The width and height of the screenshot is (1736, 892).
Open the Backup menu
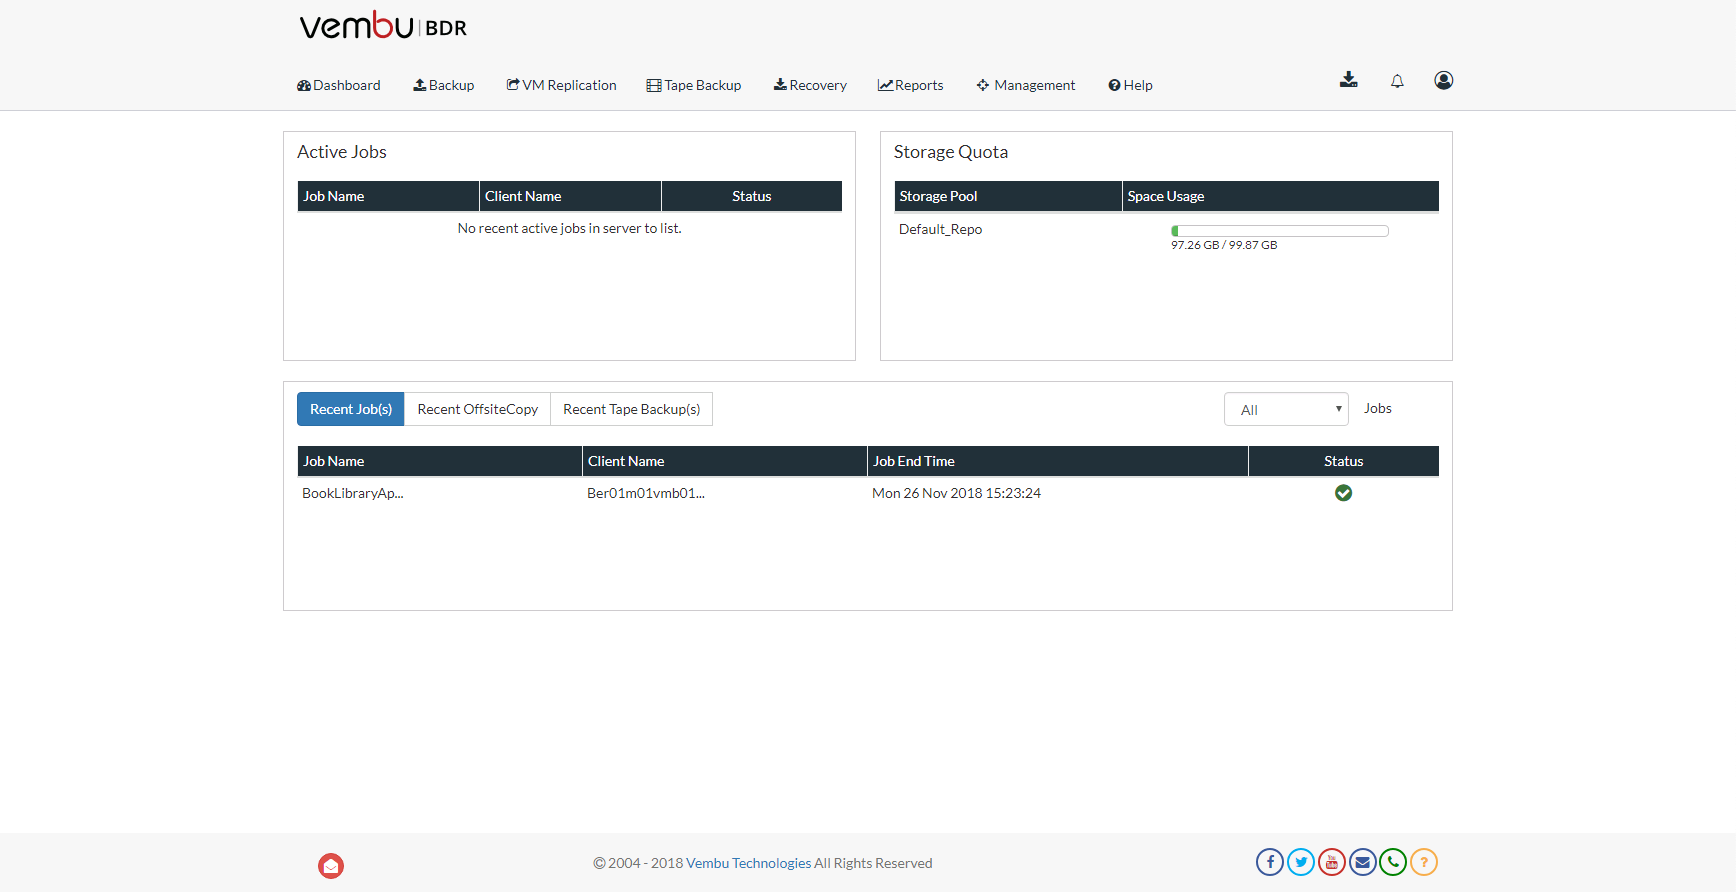click(444, 85)
